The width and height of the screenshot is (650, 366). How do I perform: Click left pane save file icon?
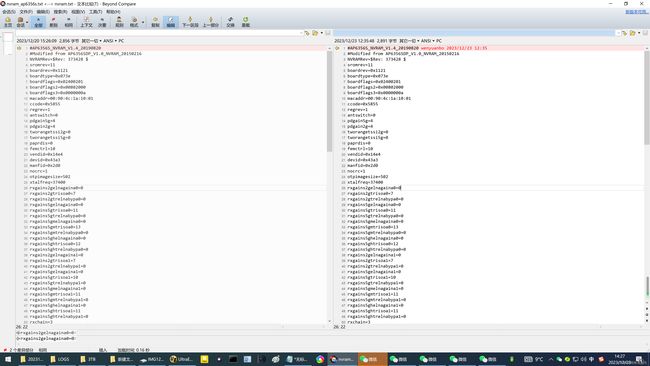(328, 33)
